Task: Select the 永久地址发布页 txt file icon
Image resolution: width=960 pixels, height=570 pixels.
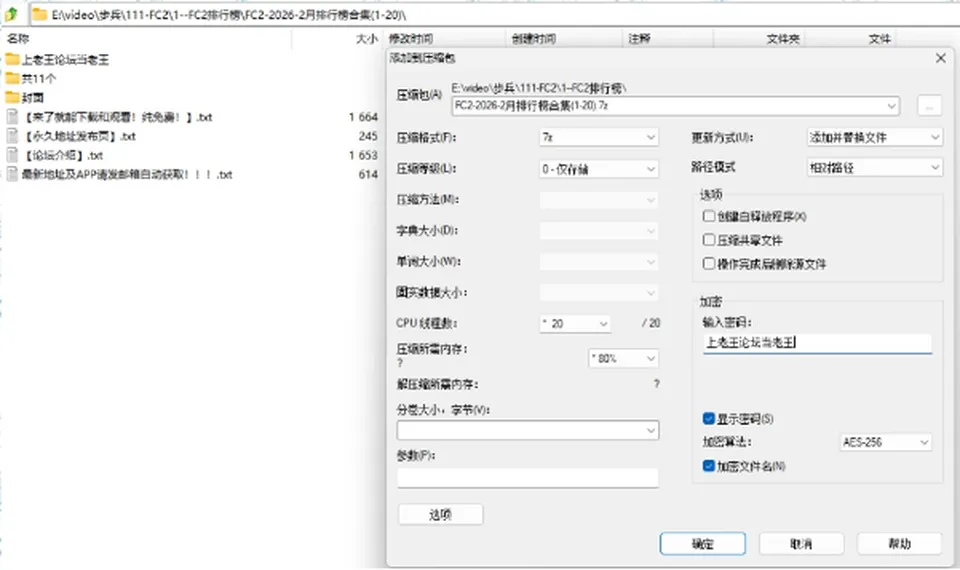Action: click(12, 136)
